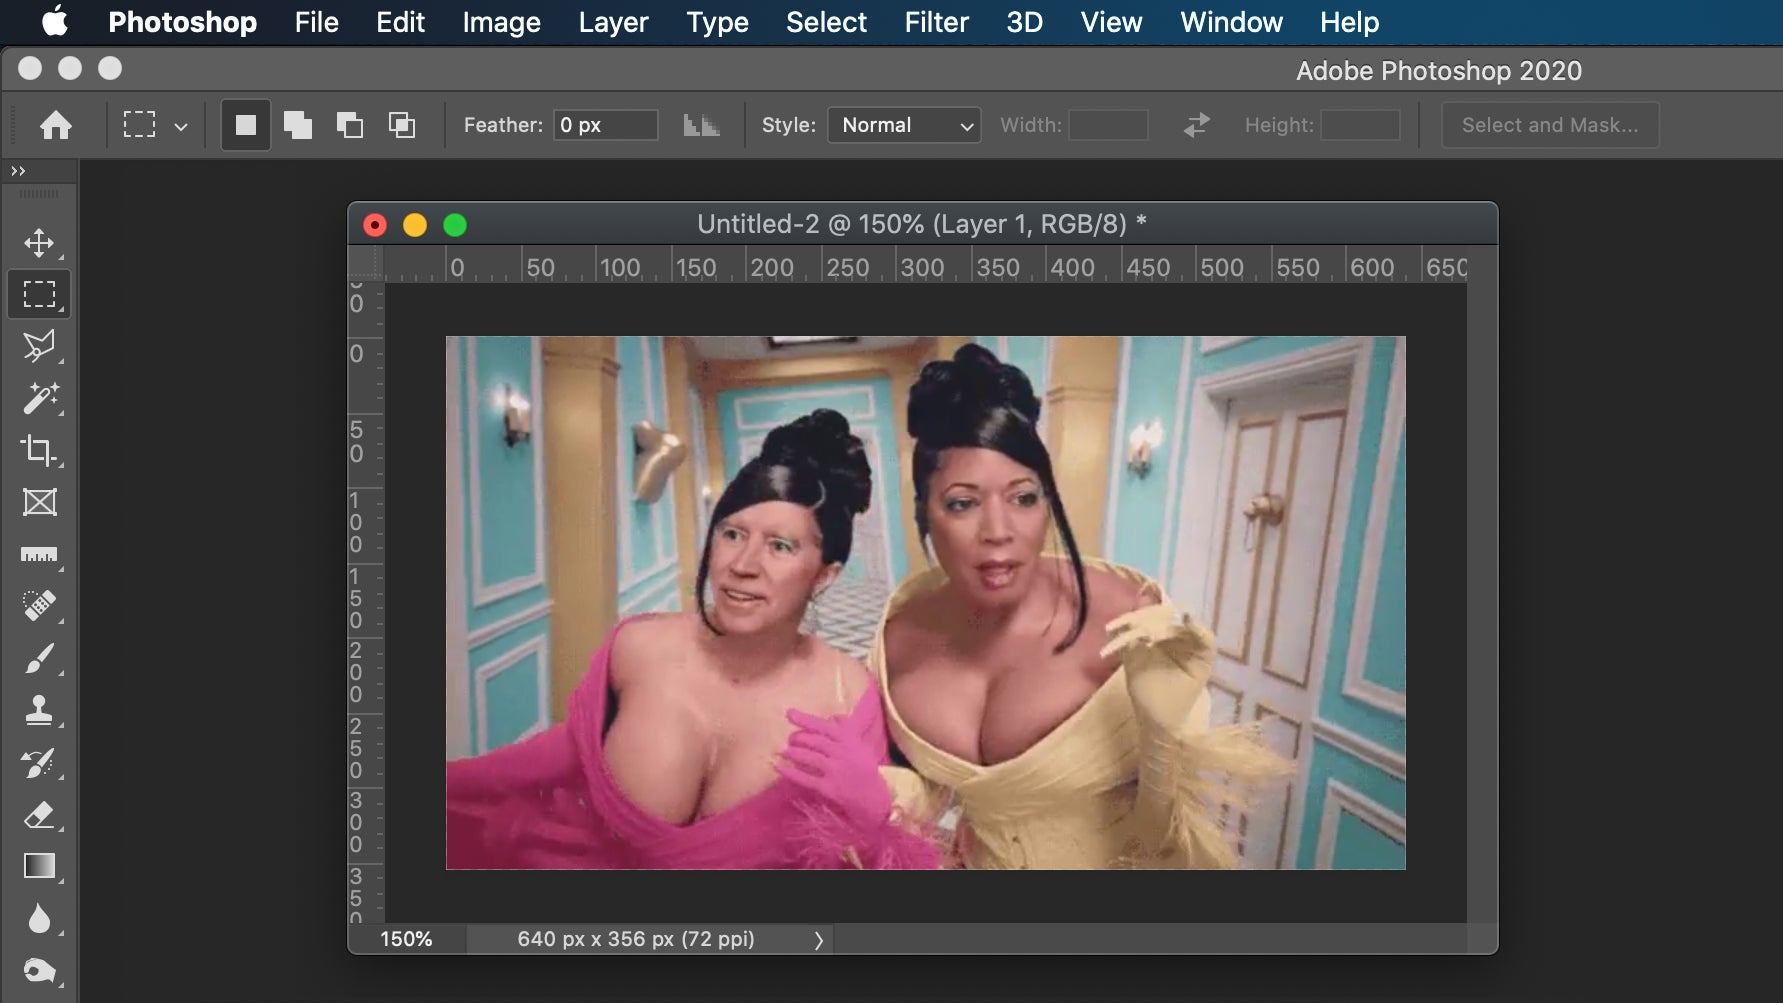Click the Feather value input field
1783x1003 pixels.
[605, 125]
